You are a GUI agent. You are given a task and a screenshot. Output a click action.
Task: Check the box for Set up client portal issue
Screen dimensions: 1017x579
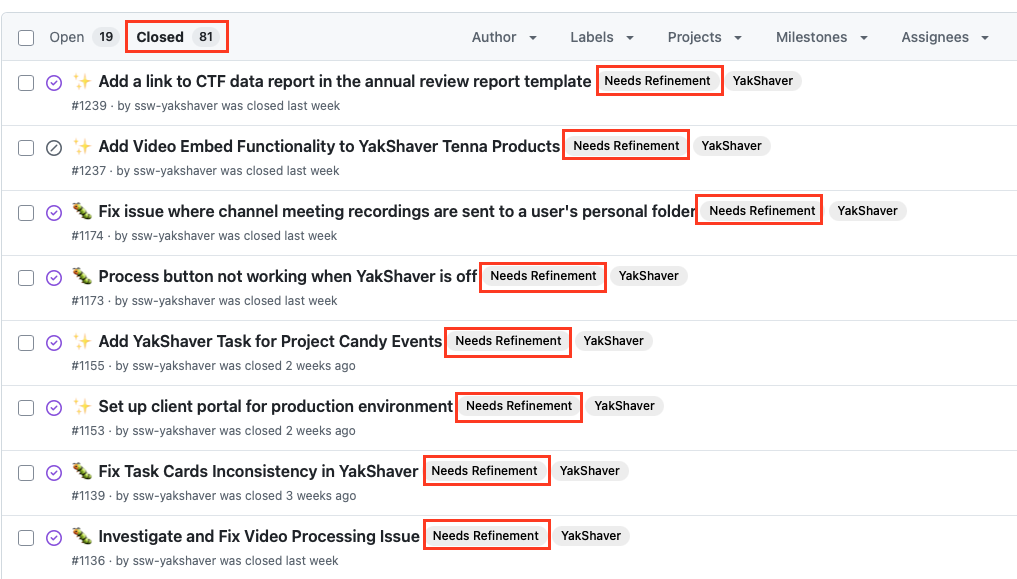pos(26,408)
